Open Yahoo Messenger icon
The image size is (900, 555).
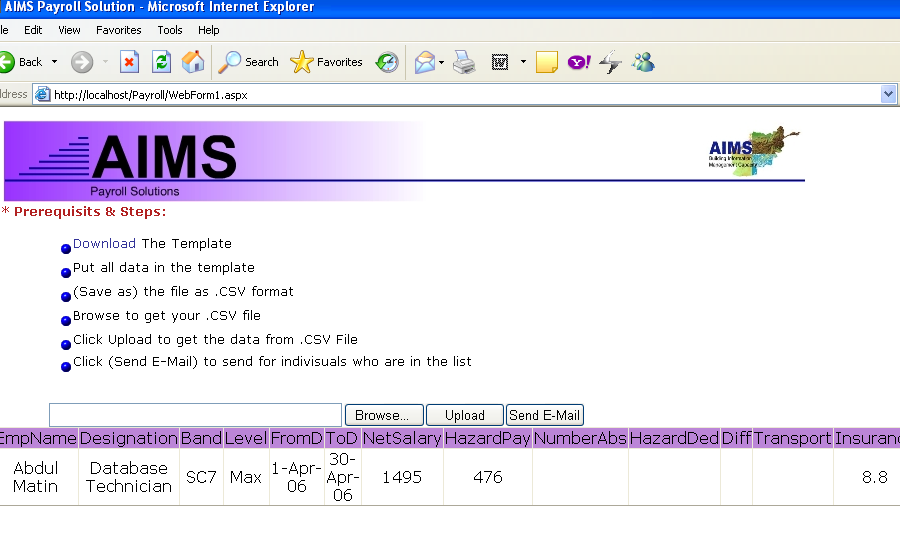579,62
